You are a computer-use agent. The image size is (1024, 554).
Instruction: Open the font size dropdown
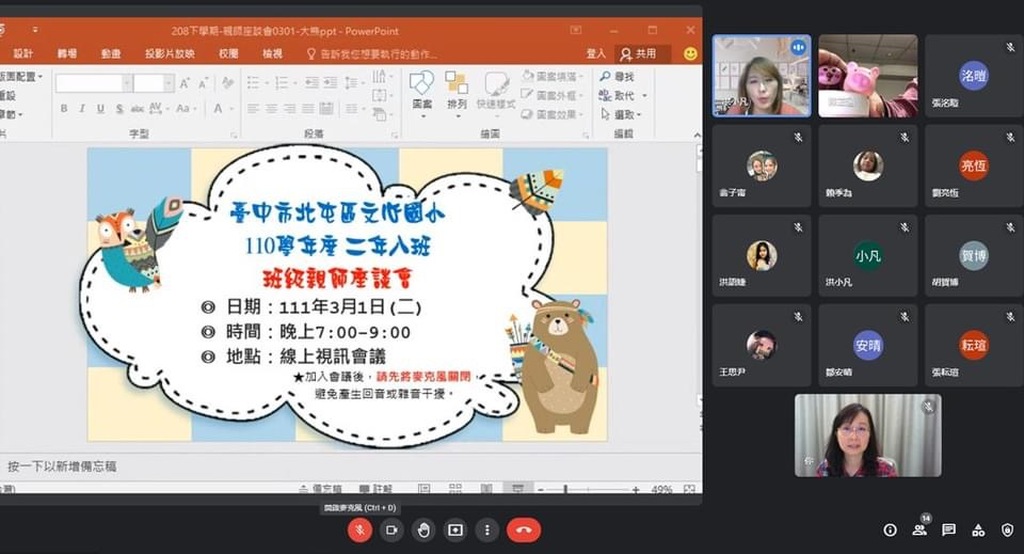pyautogui.click(x=168, y=83)
